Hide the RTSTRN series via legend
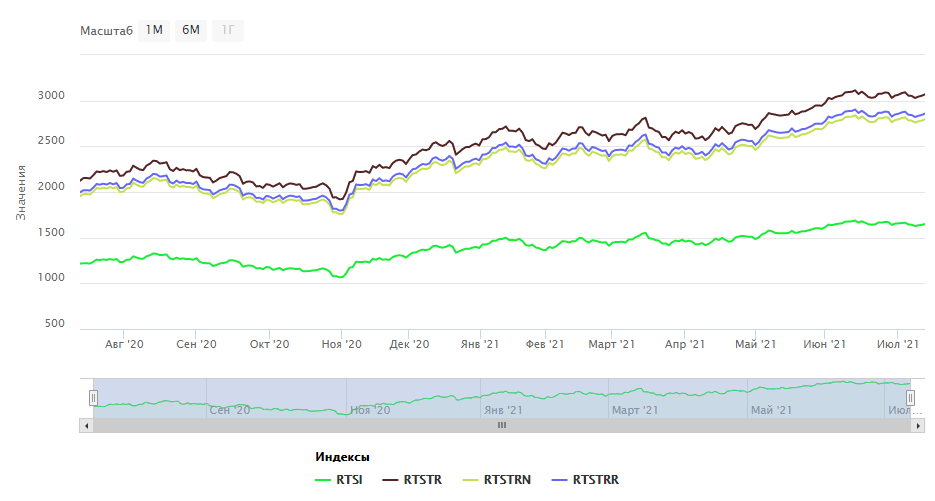Image resolution: width=935 pixels, height=501 pixels. 507,480
